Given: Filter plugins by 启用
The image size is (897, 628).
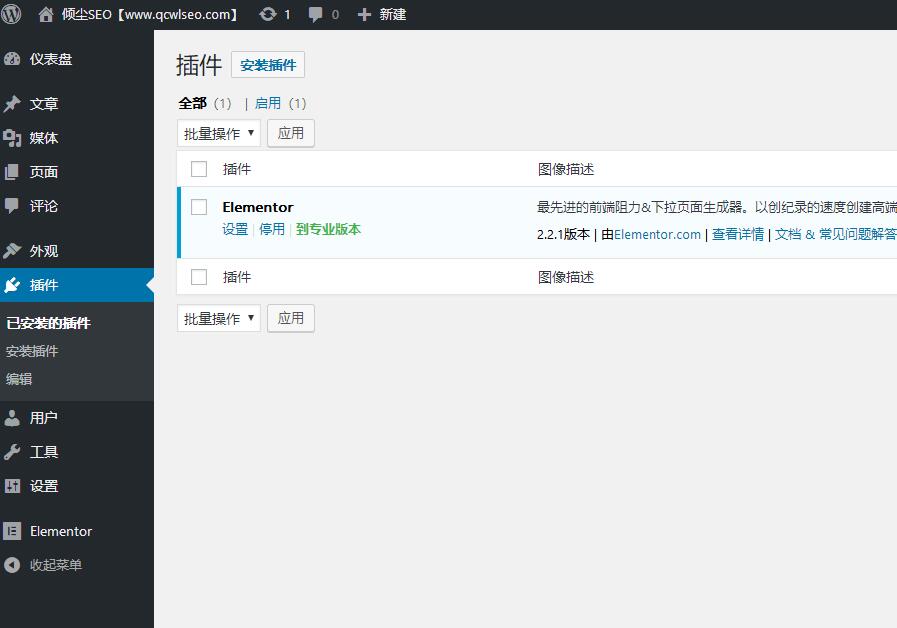Looking at the screenshot, I should [x=268, y=104].
